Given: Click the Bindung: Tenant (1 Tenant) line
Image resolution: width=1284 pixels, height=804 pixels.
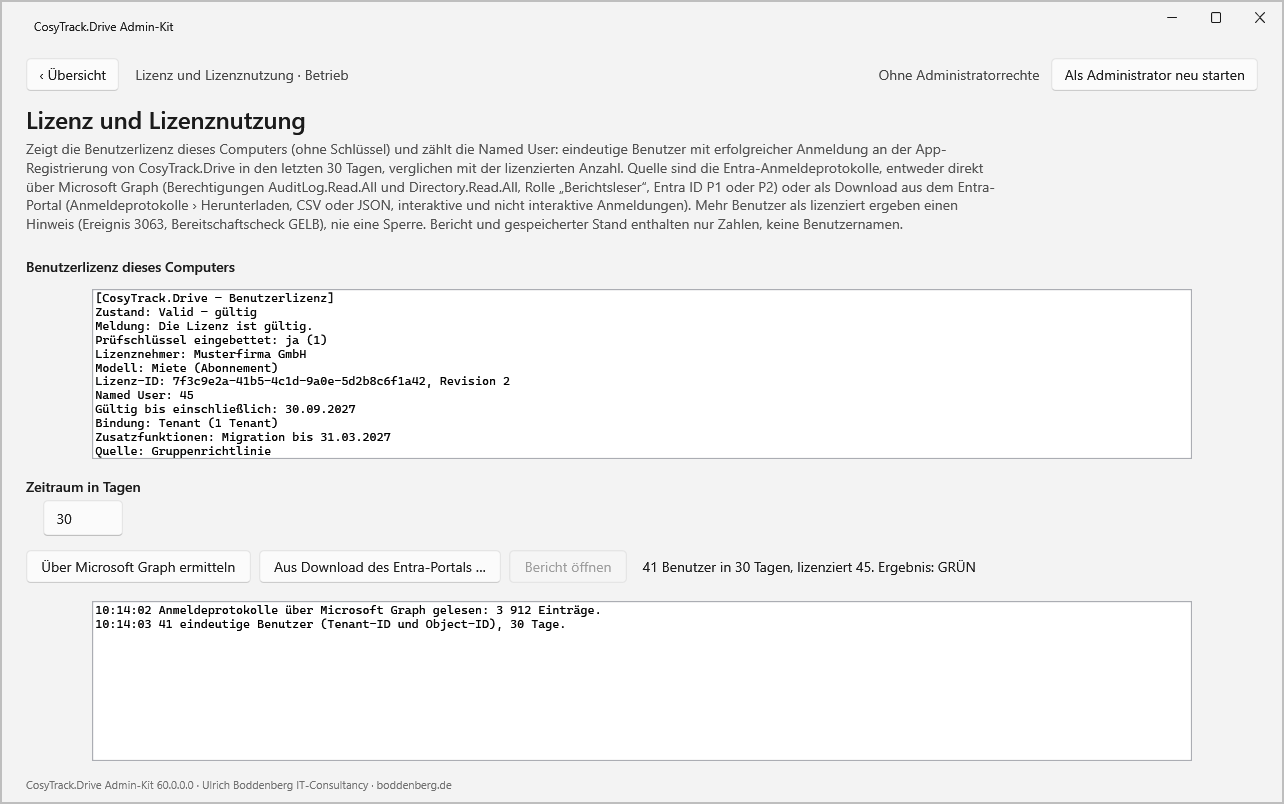Looking at the screenshot, I should pyautogui.click(x=186, y=423).
